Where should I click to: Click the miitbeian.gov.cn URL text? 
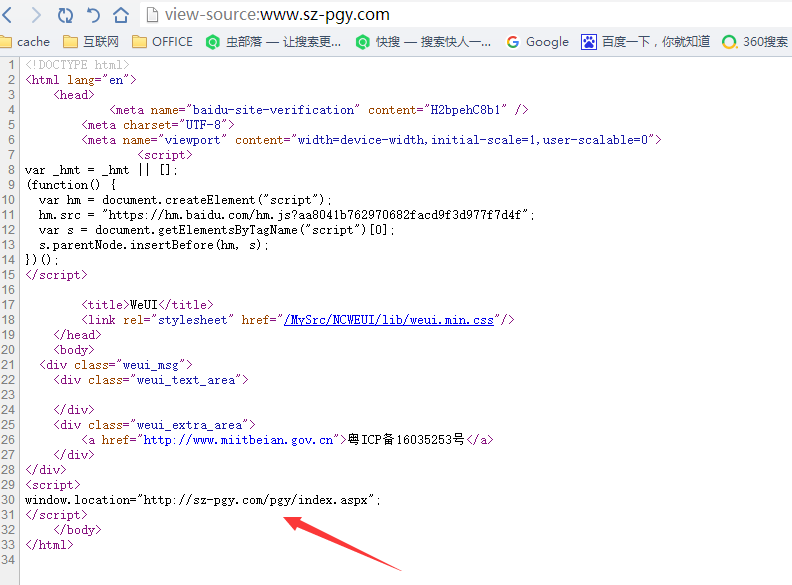tap(238, 440)
